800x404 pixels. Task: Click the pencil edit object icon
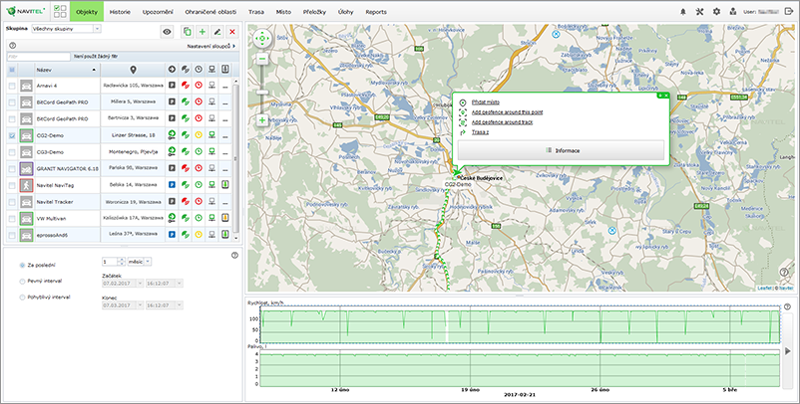click(x=217, y=33)
